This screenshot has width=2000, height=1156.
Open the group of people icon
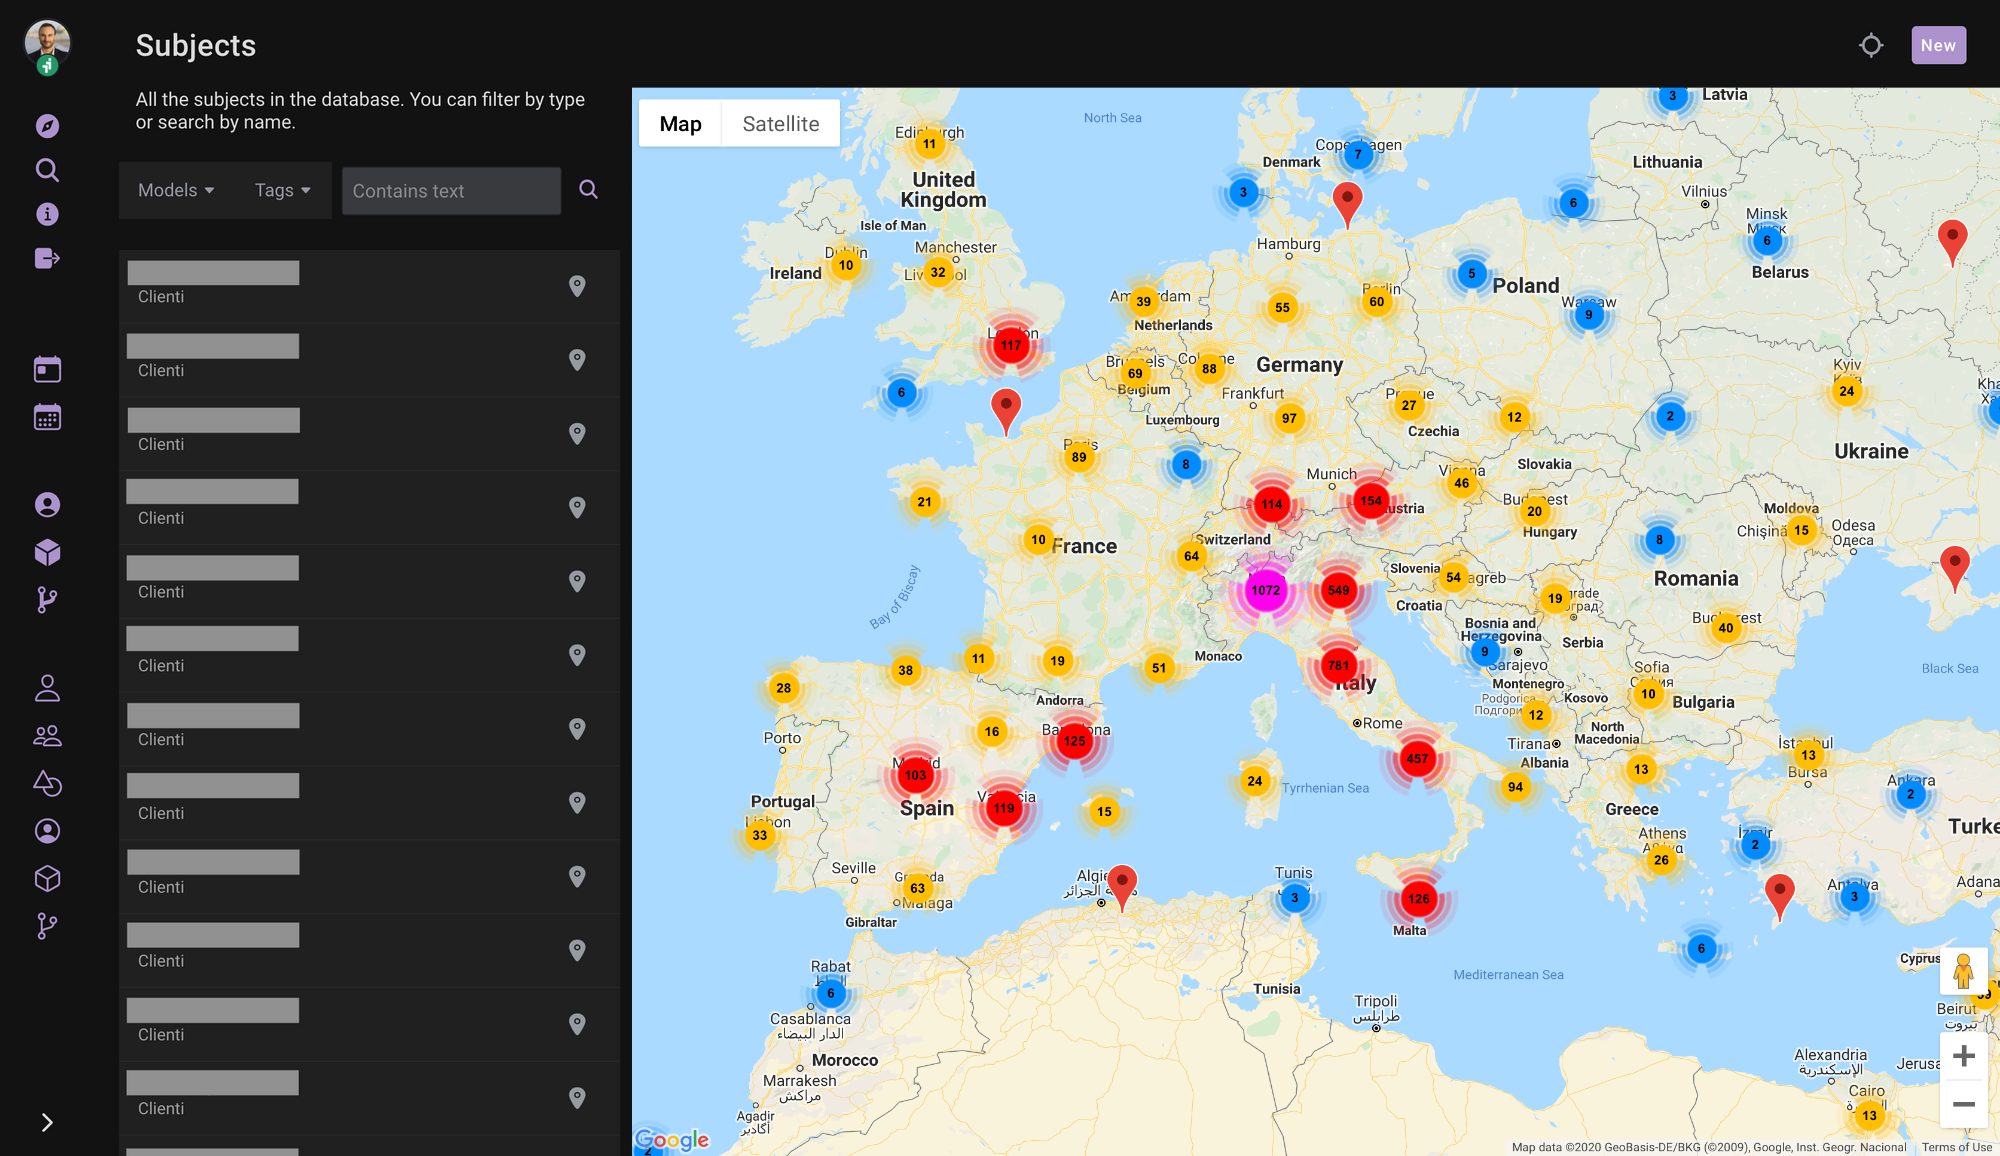tap(47, 736)
